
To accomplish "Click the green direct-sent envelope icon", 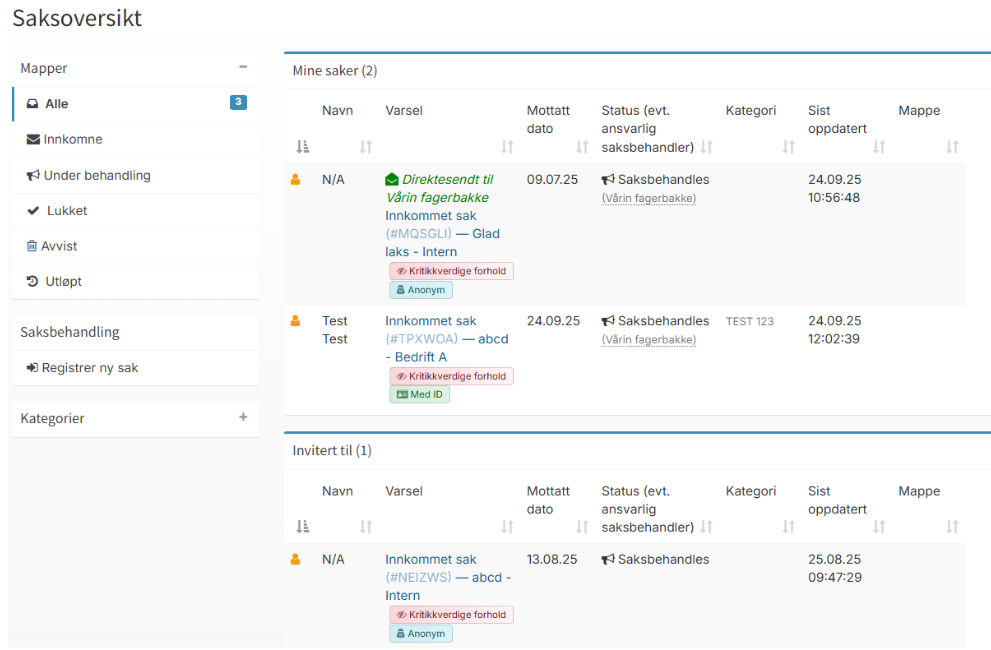I will (392, 180).
